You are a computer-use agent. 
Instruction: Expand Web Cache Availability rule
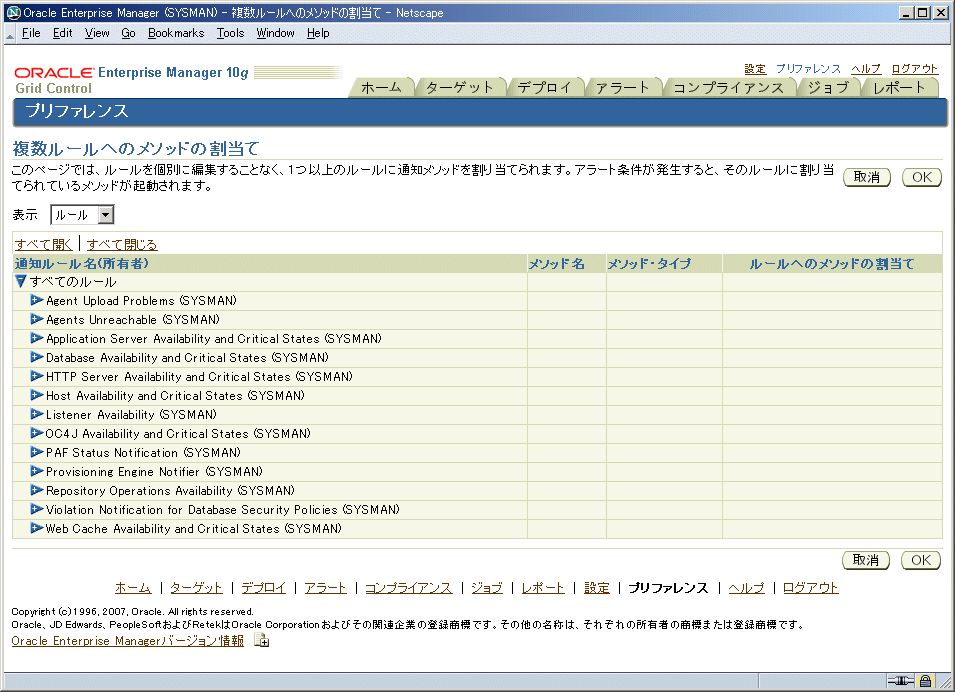coord(37,528)
